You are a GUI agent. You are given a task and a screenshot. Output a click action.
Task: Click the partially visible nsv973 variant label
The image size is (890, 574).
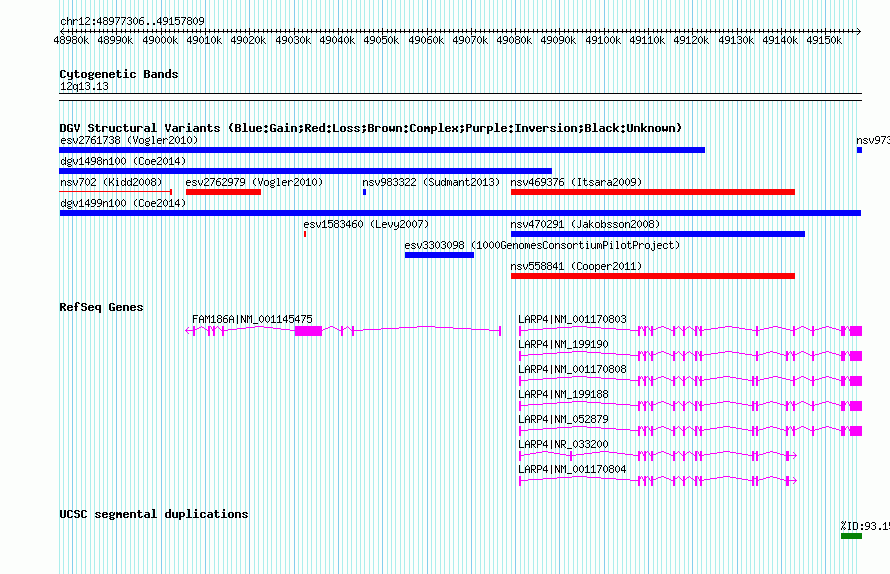coord(873,140)
